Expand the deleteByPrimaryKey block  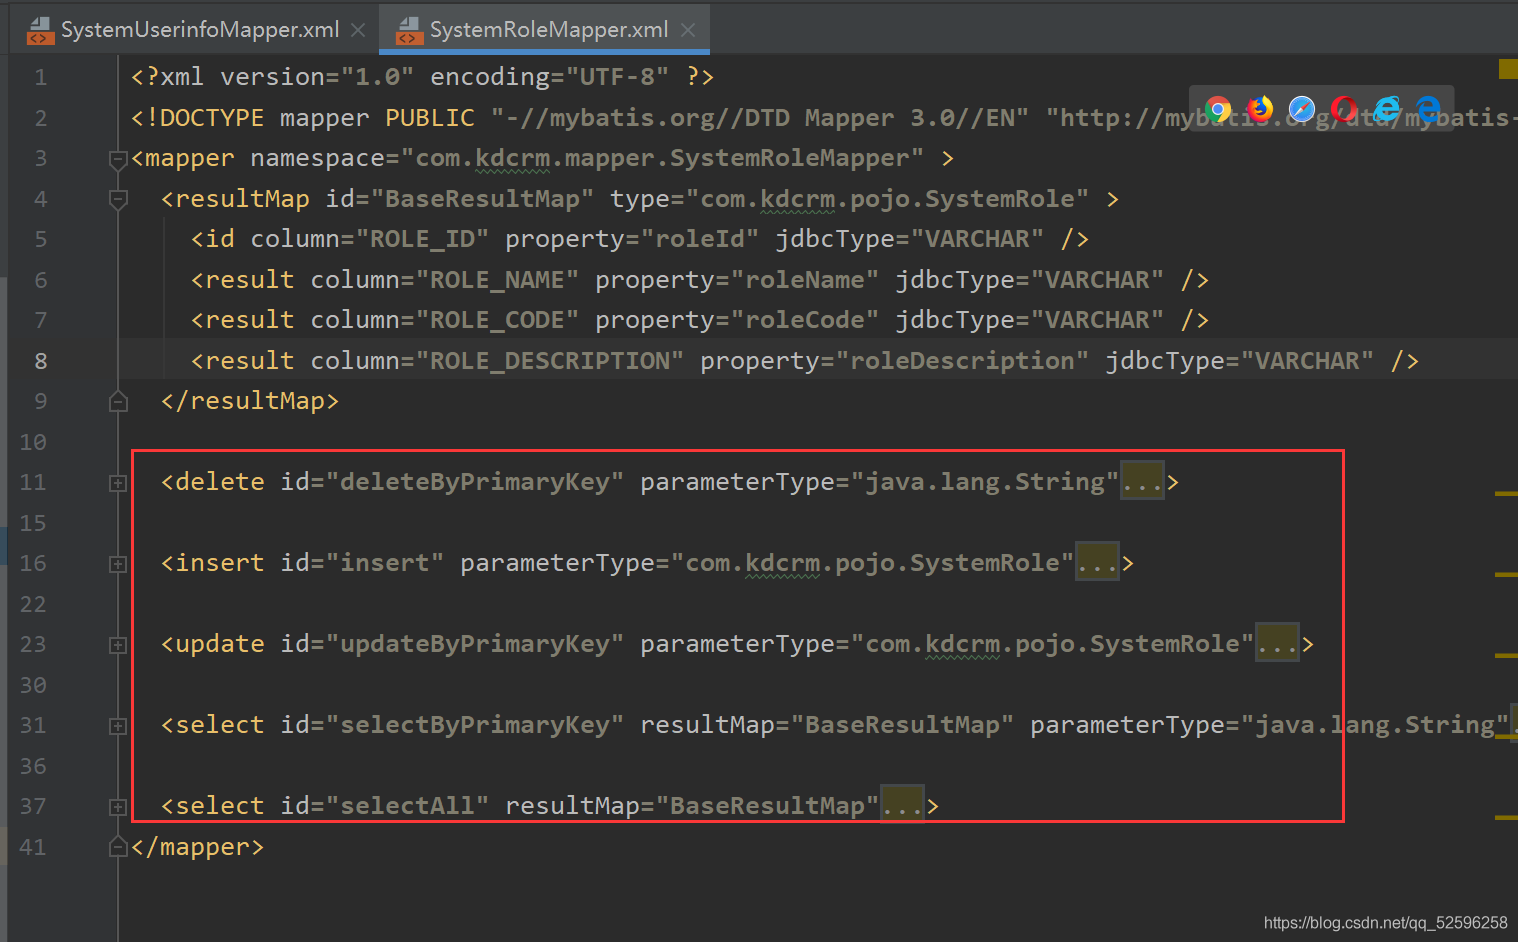[x=118, y=483]
